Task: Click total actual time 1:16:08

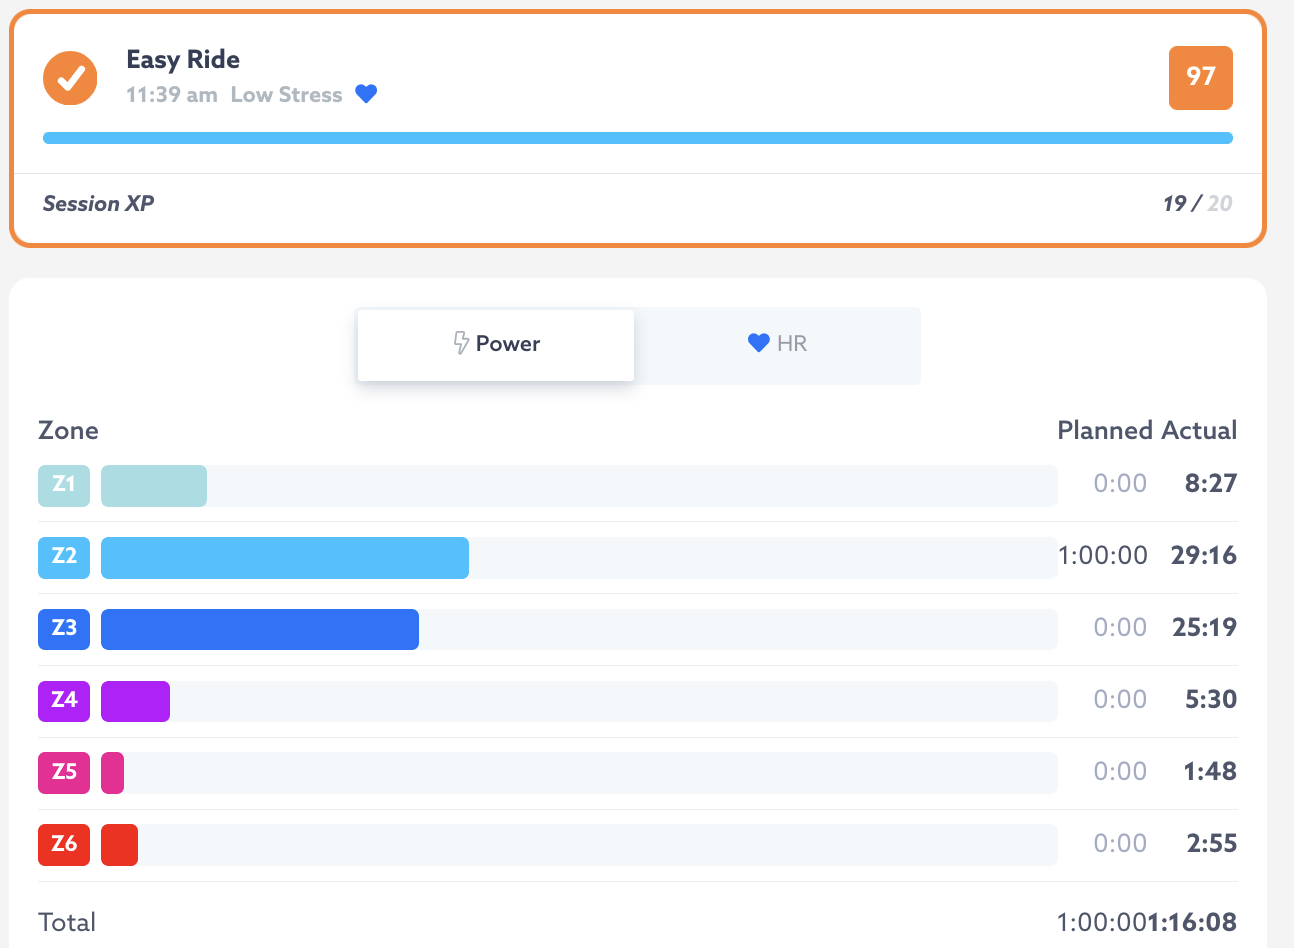Action: point(1192,922)
